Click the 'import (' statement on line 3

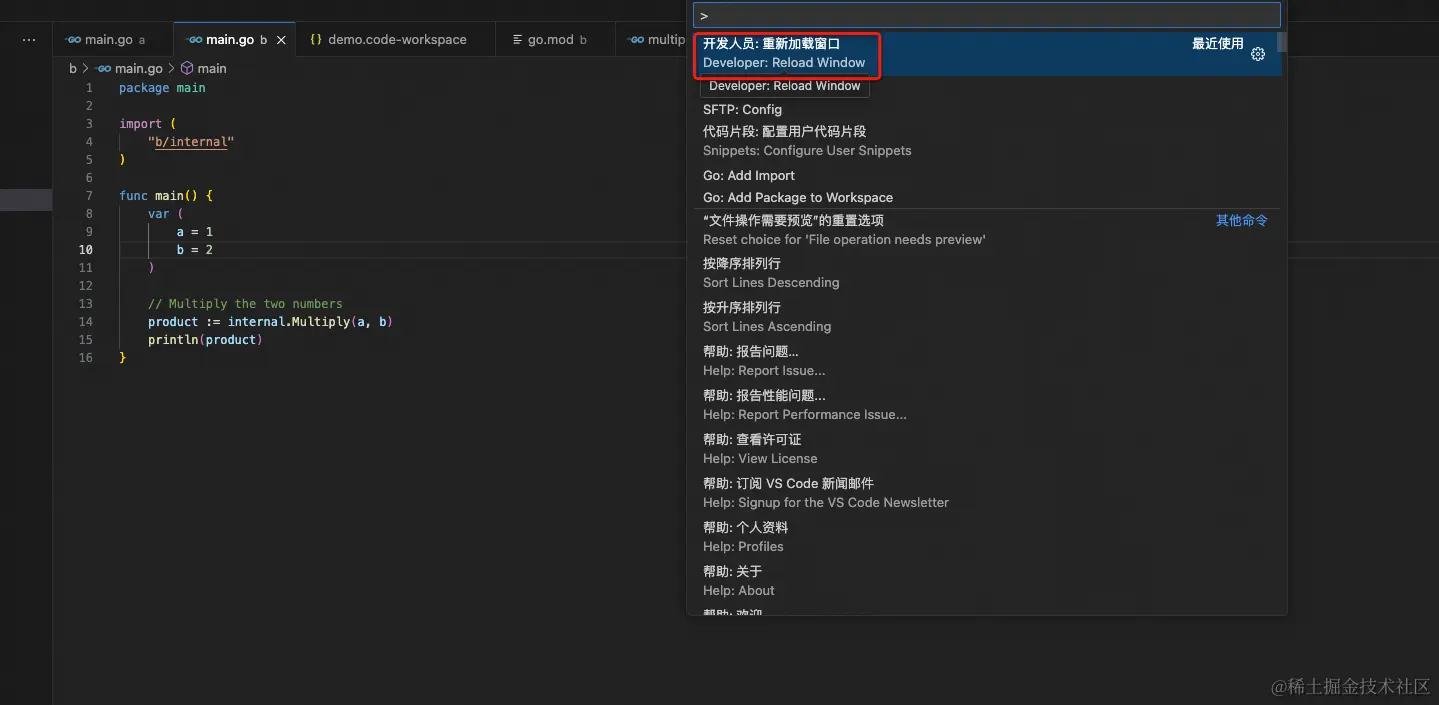tap(147, 124)
